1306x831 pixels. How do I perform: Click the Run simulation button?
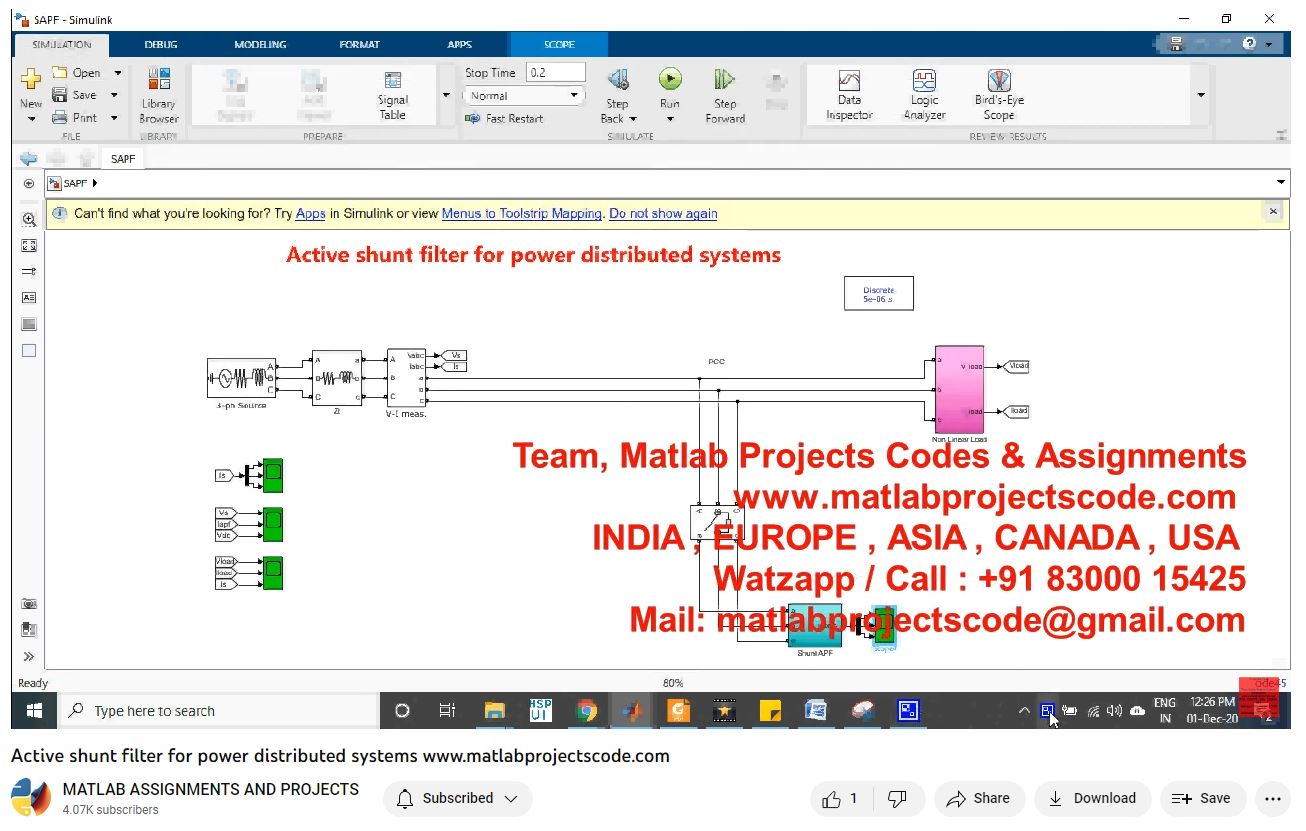pos(669,80)
